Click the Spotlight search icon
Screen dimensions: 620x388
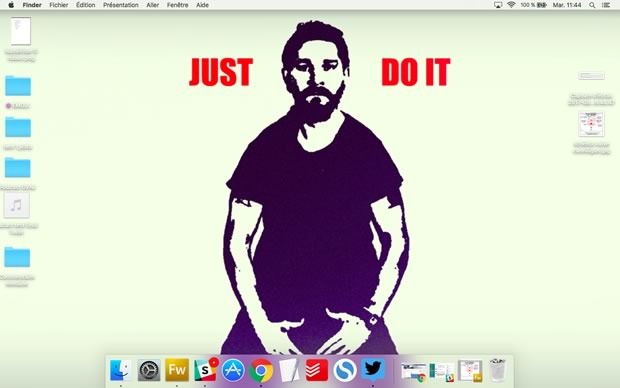point(592,5)
